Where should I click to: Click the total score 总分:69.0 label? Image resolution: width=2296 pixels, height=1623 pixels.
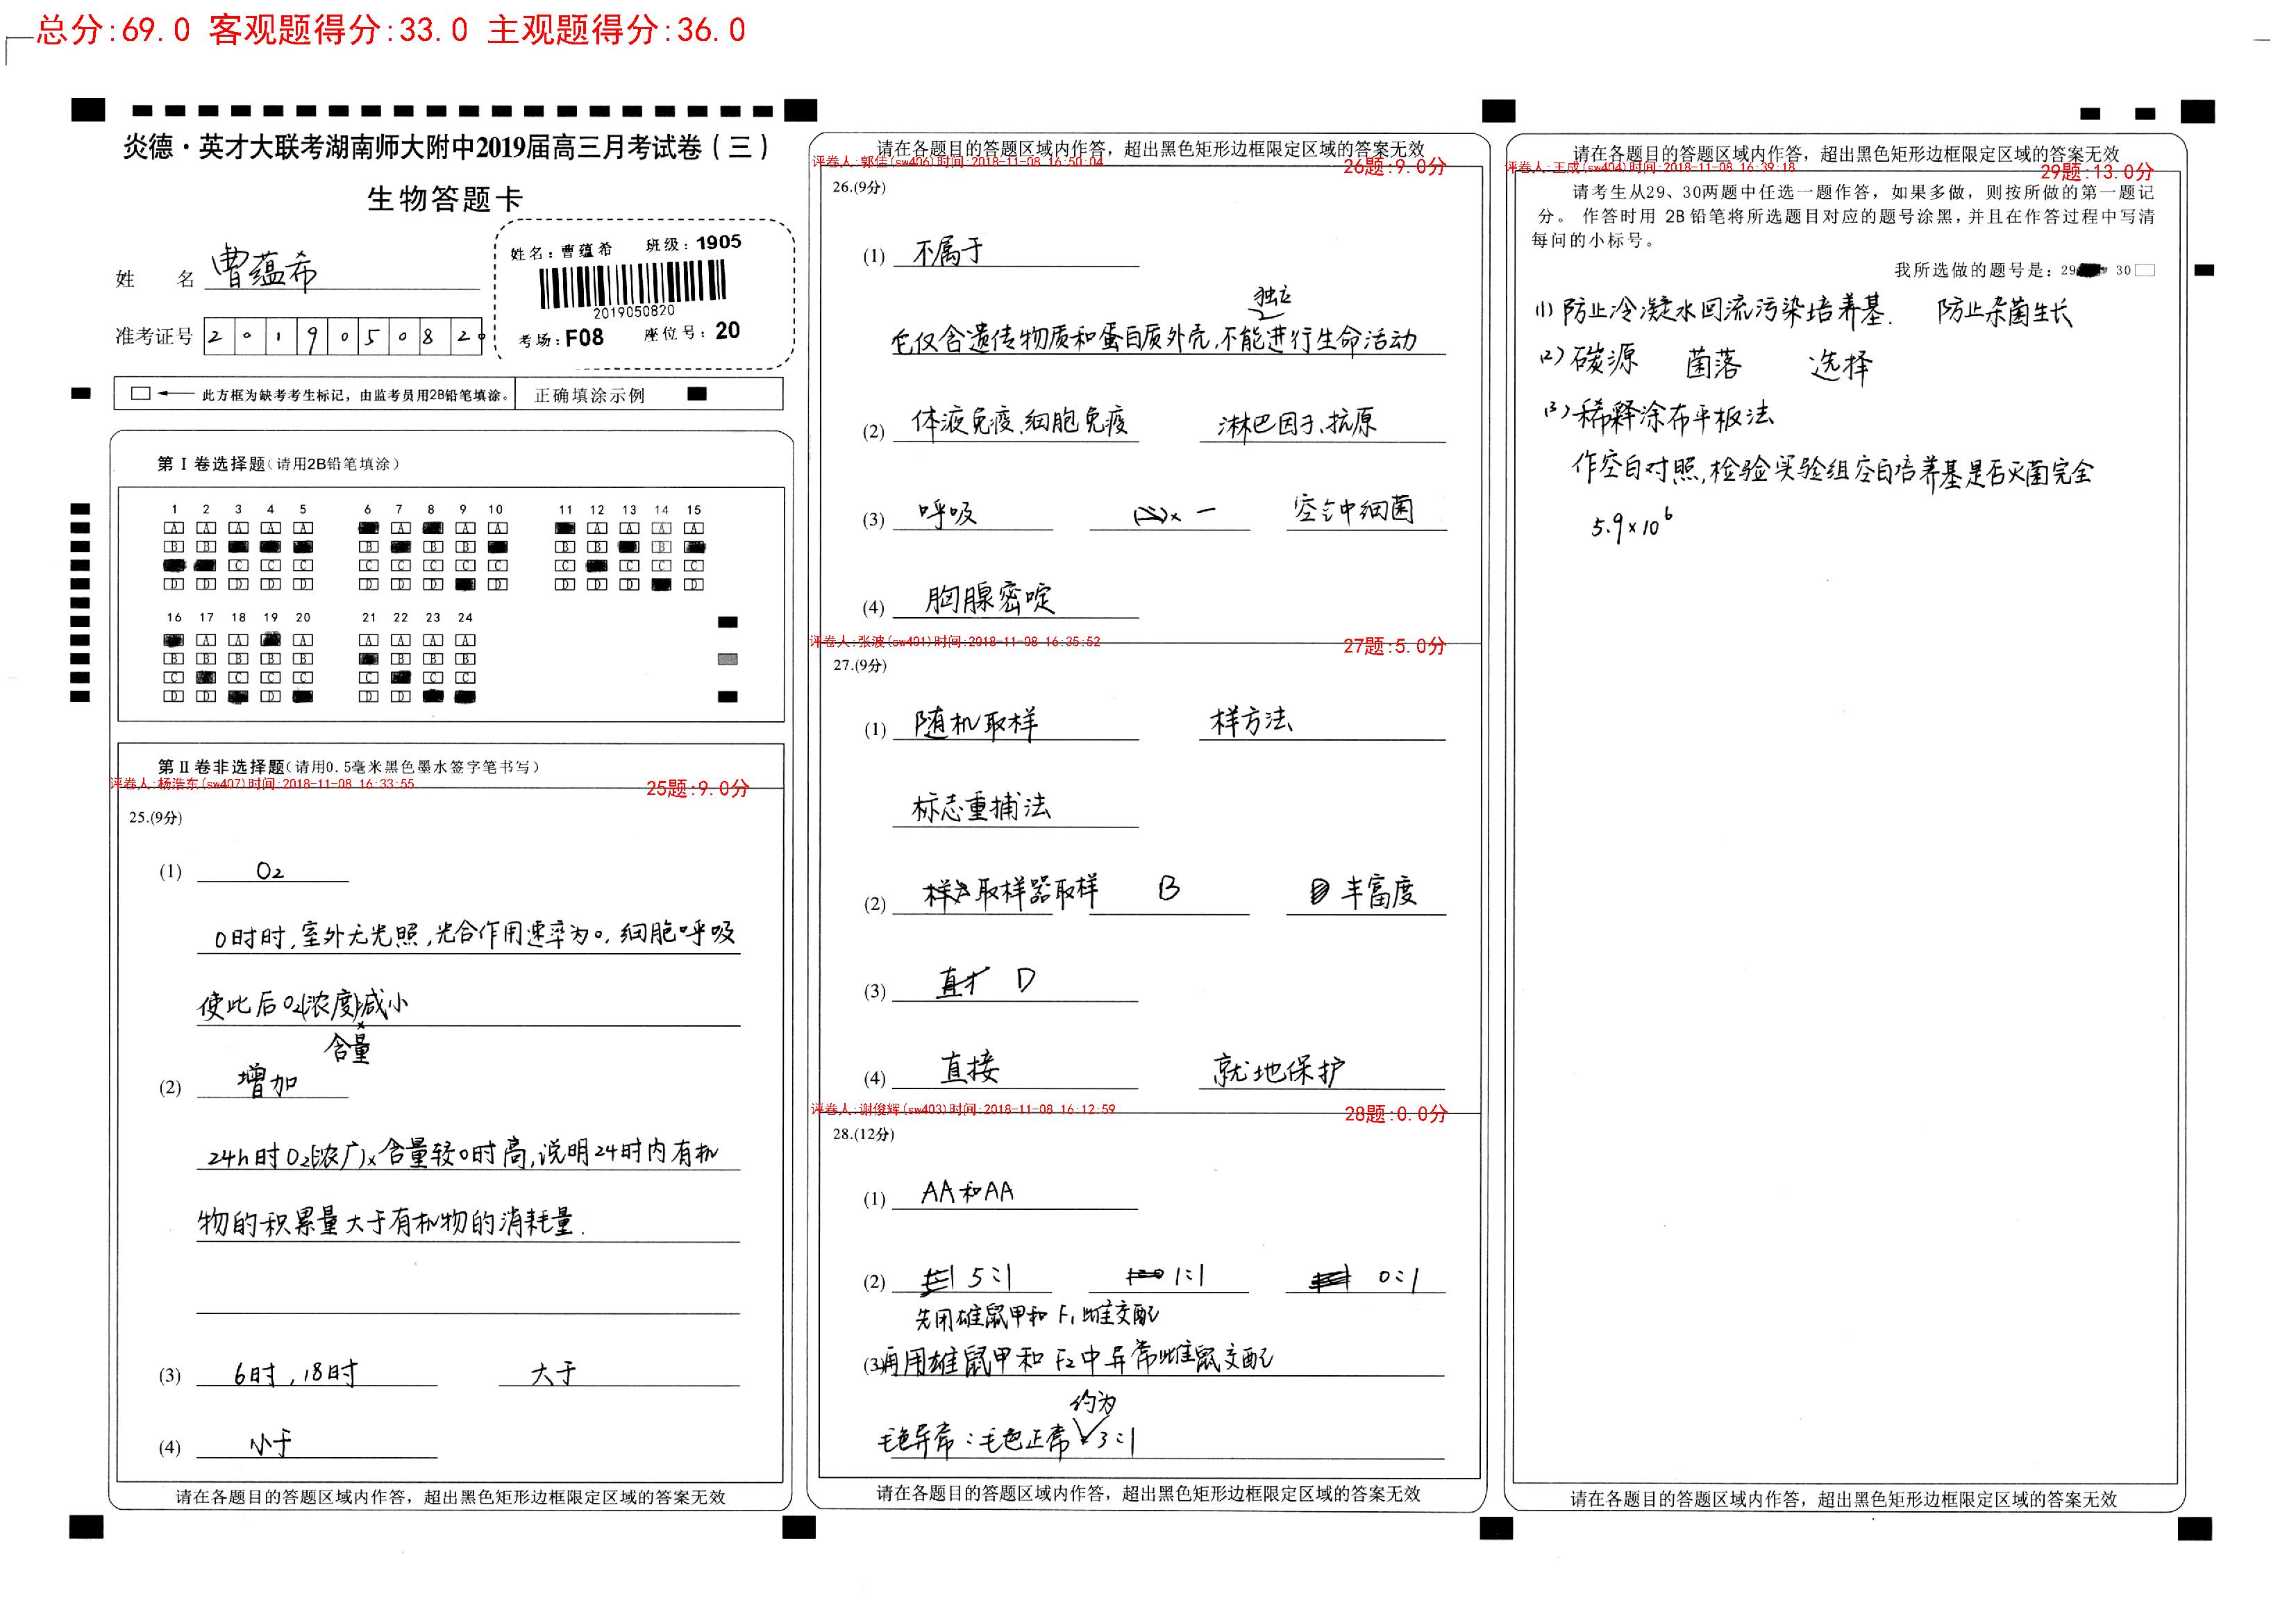point(113,30)
